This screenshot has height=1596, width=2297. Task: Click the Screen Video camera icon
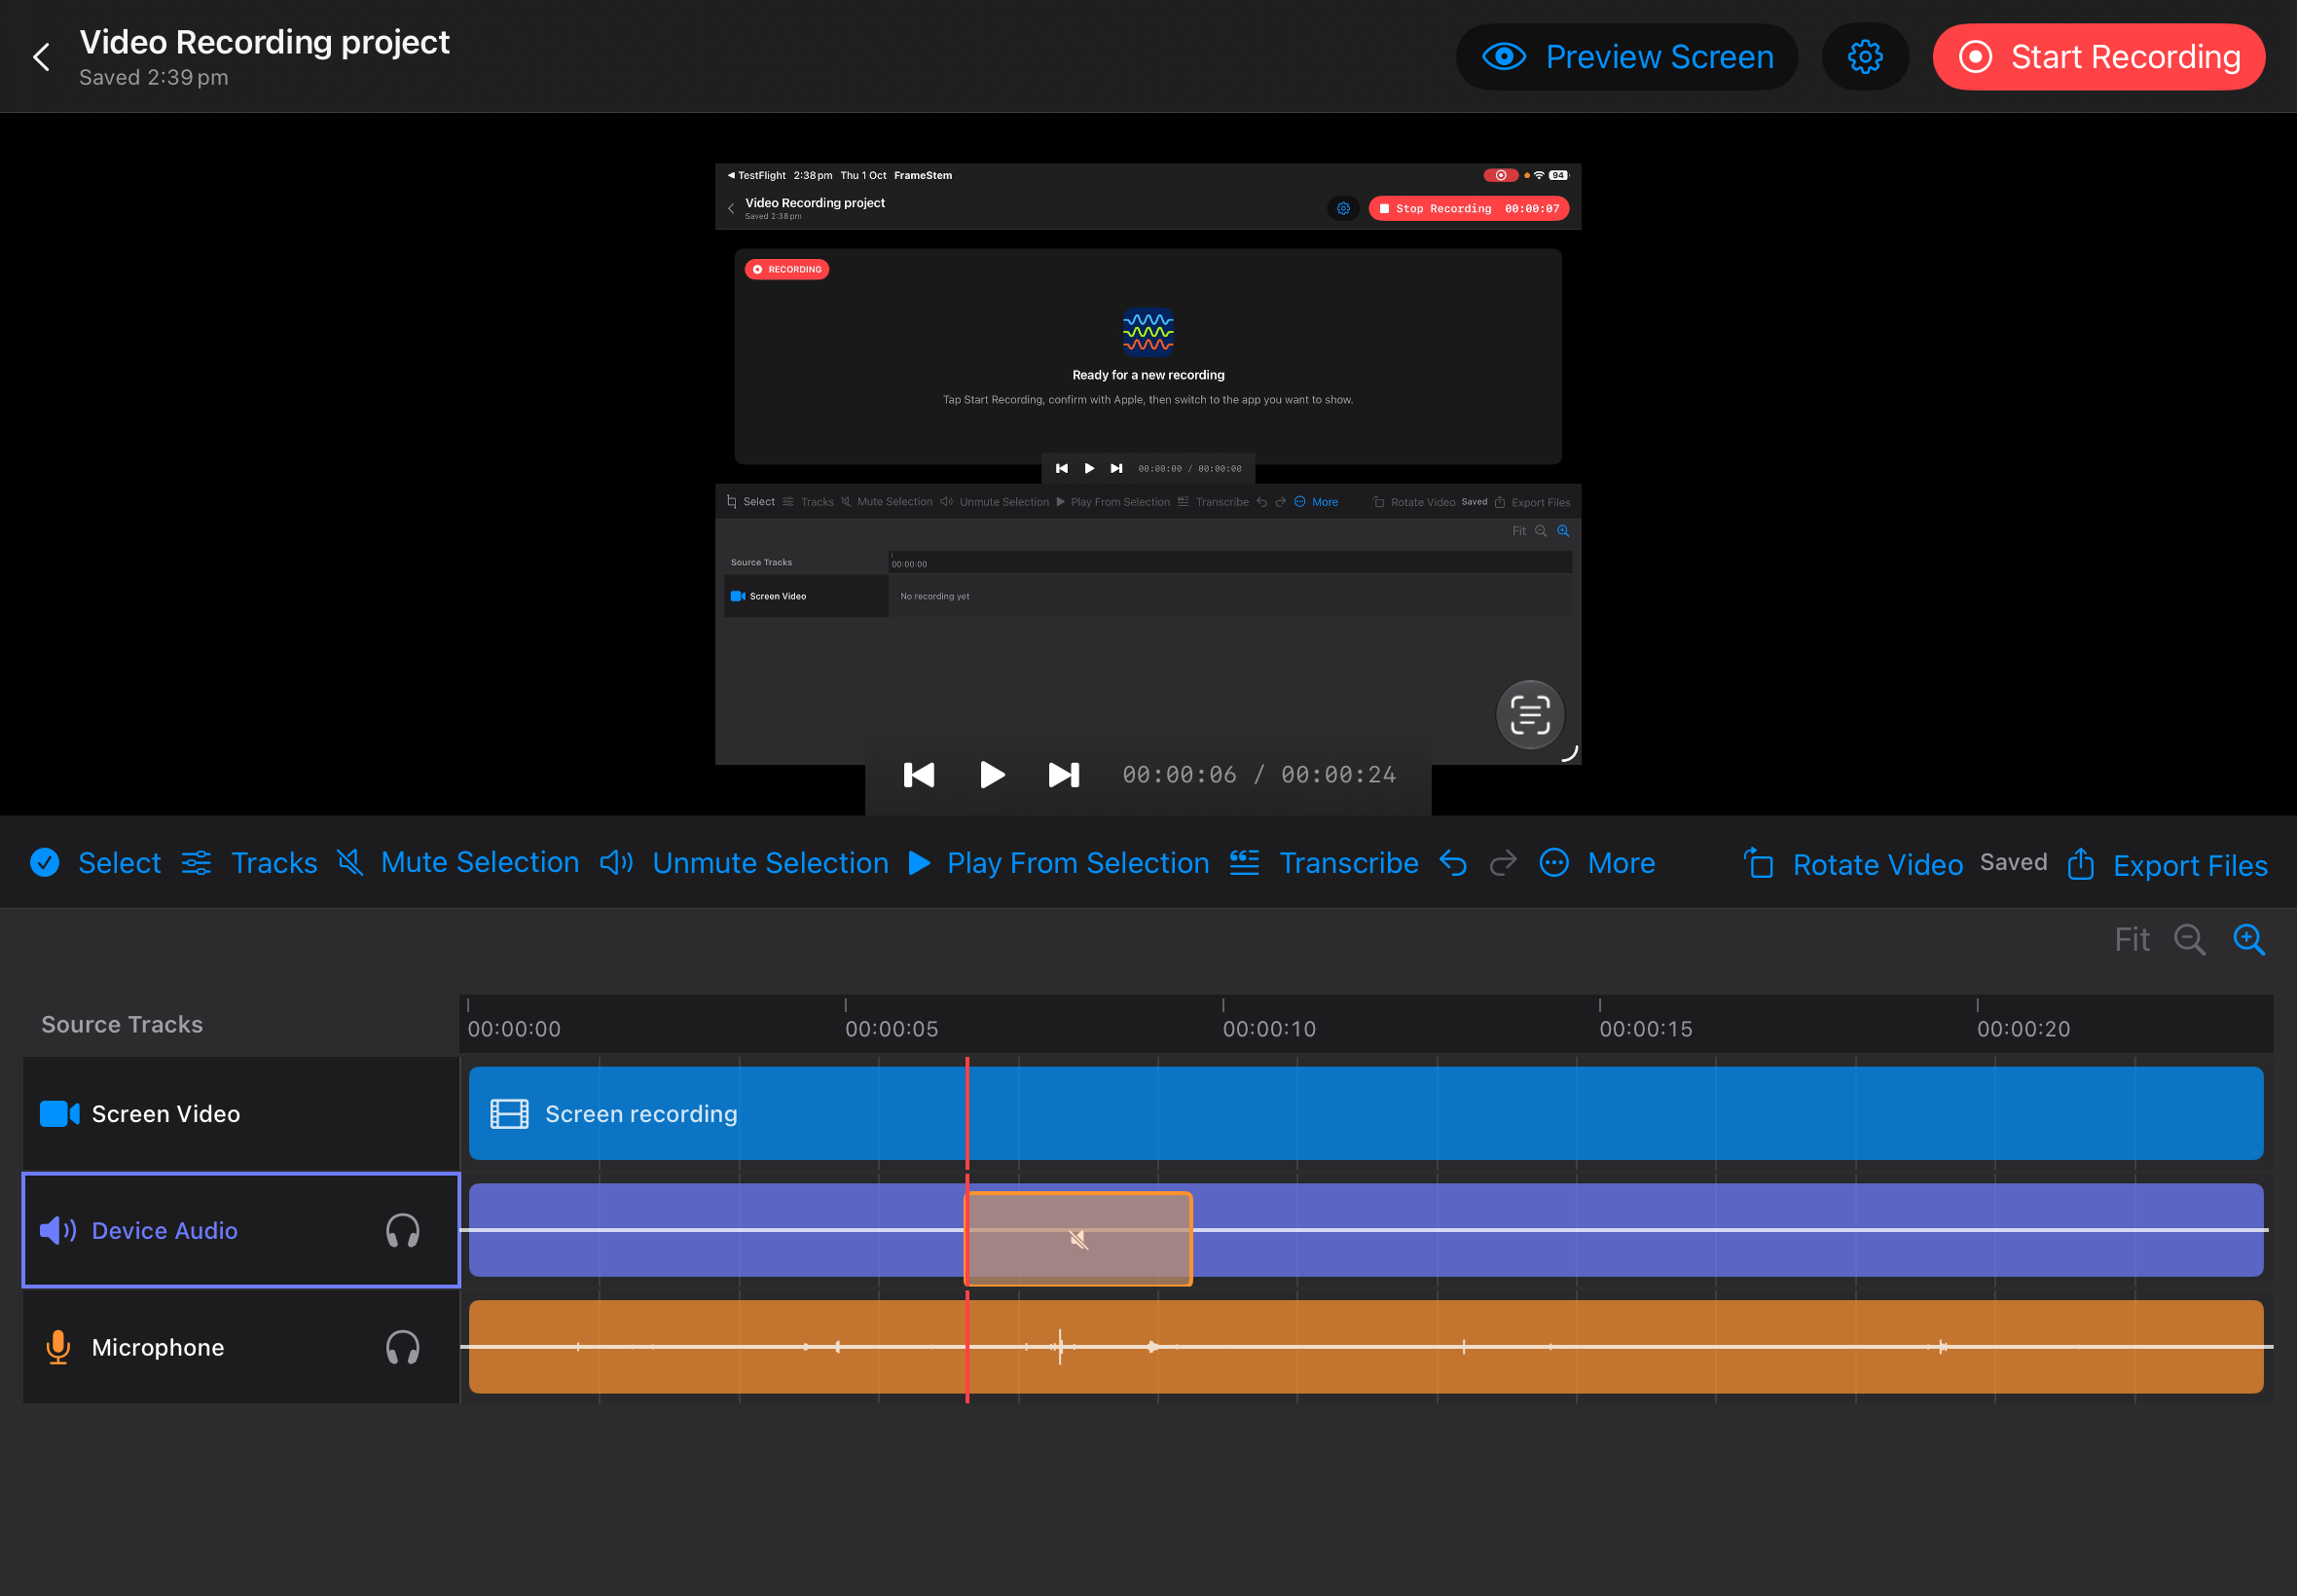point(59,1113)
